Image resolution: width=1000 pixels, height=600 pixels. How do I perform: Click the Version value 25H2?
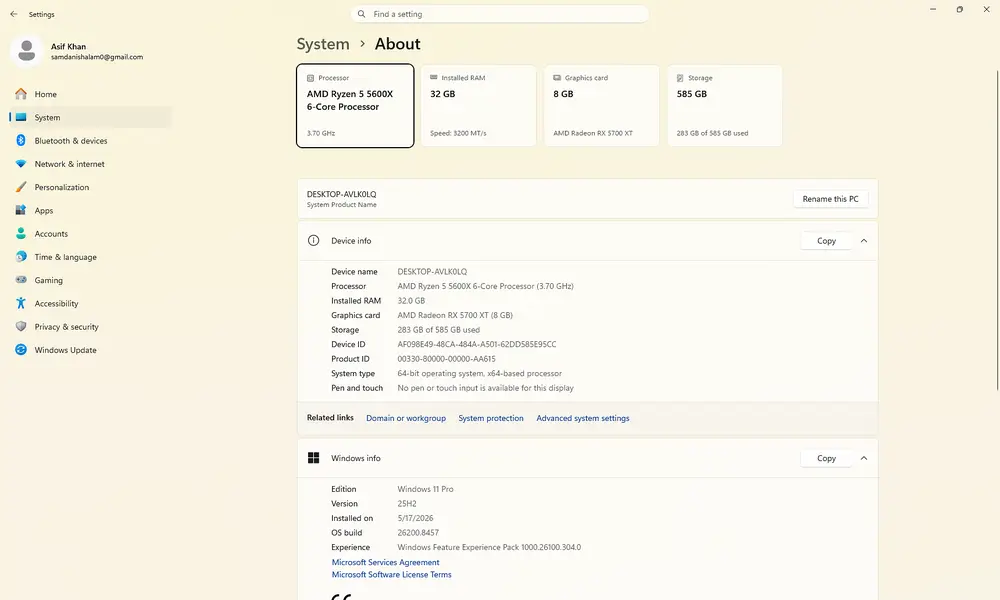coord(407,504)
